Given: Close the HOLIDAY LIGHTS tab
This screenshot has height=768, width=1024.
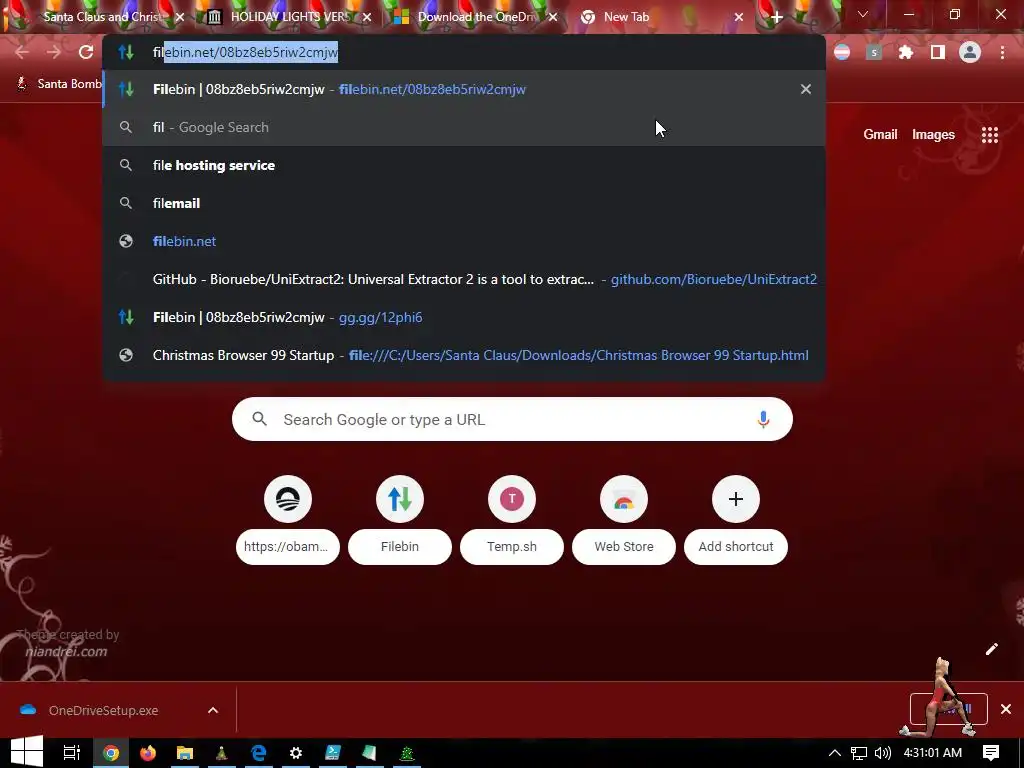Looking at the screenshot, I should [x=367, y=17].
